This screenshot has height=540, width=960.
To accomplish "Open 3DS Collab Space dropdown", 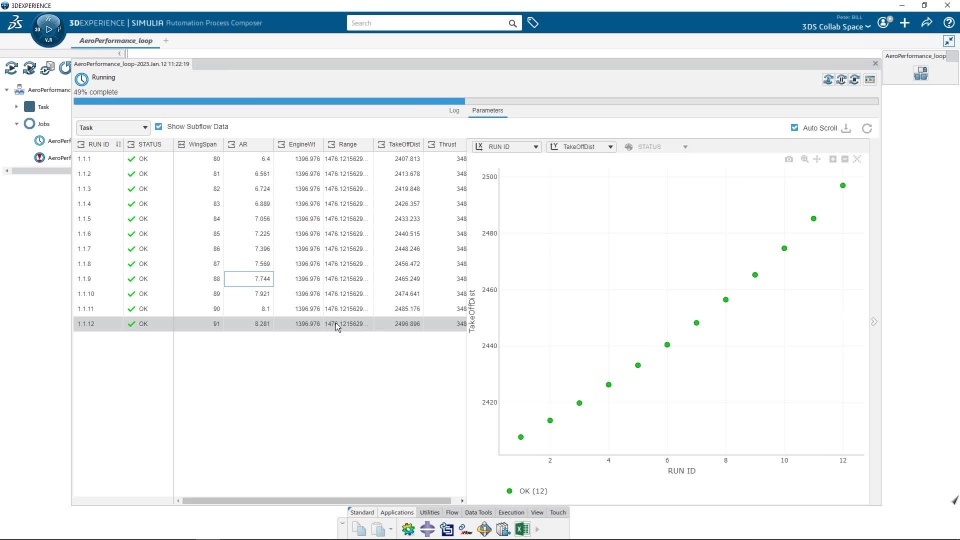I will tap(836, 27).
